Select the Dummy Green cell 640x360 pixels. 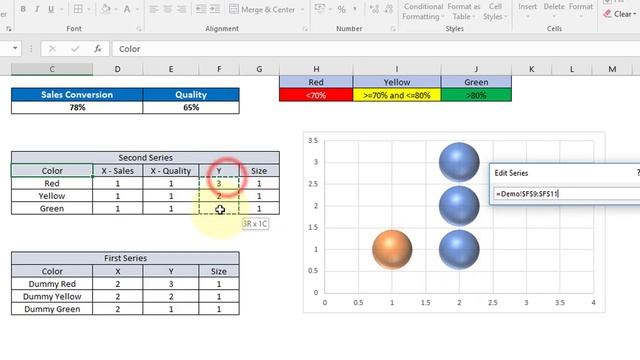click(x=52, y=309)
